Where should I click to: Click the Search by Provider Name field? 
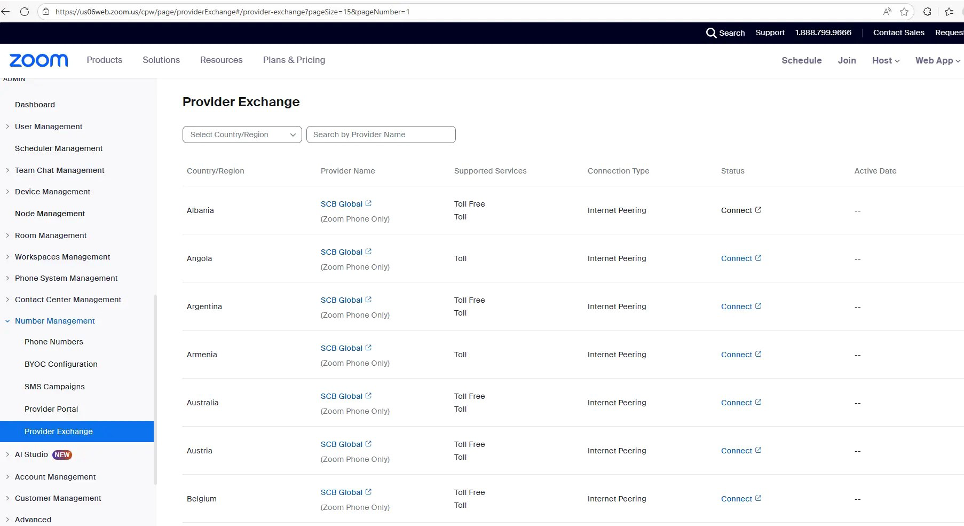(380, 134)
